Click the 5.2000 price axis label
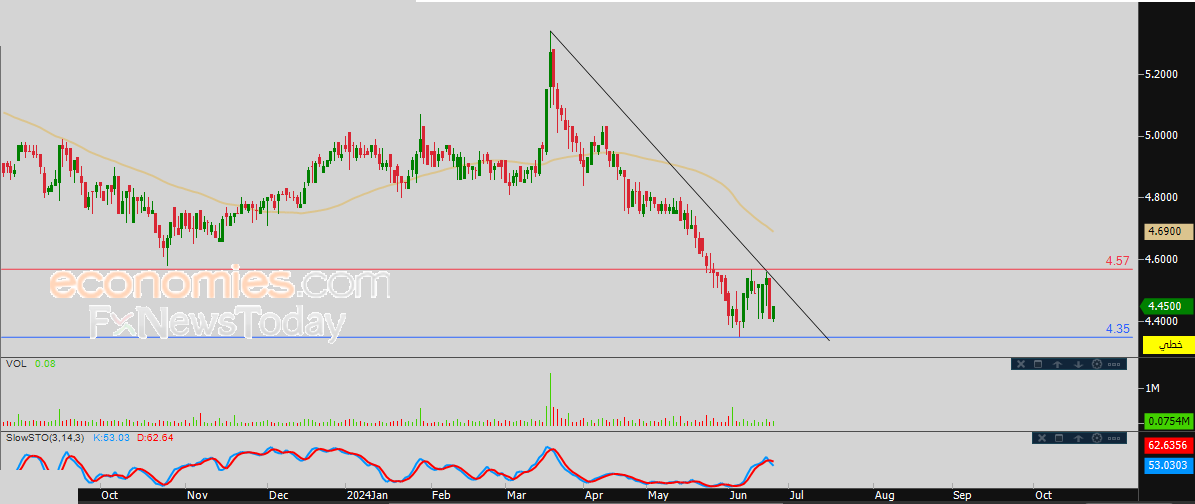This screenshot has width=1195, height=504. point(1161,75)
